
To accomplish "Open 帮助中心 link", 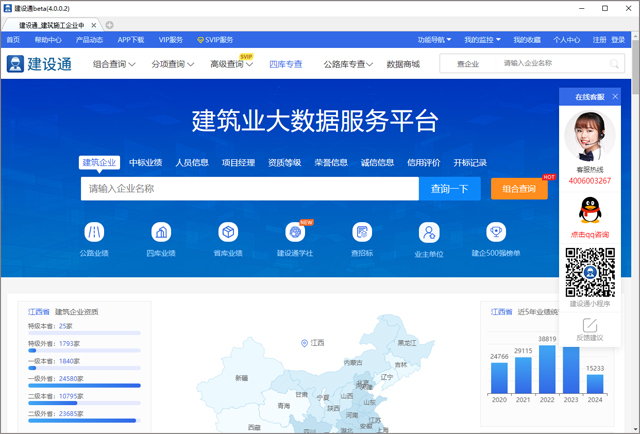I will point(48,40).
